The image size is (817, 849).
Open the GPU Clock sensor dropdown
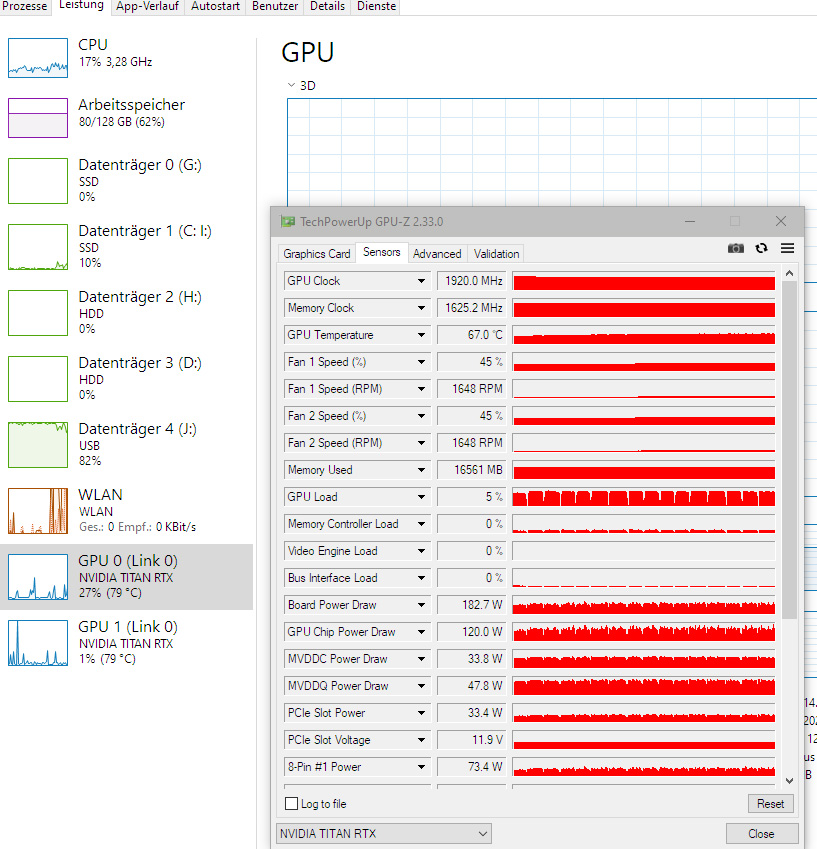[421, 281]
